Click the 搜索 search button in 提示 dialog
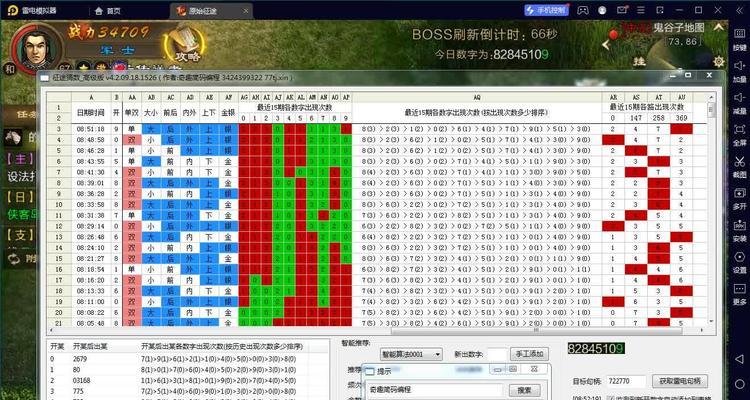750x400 pixels. 524,390
